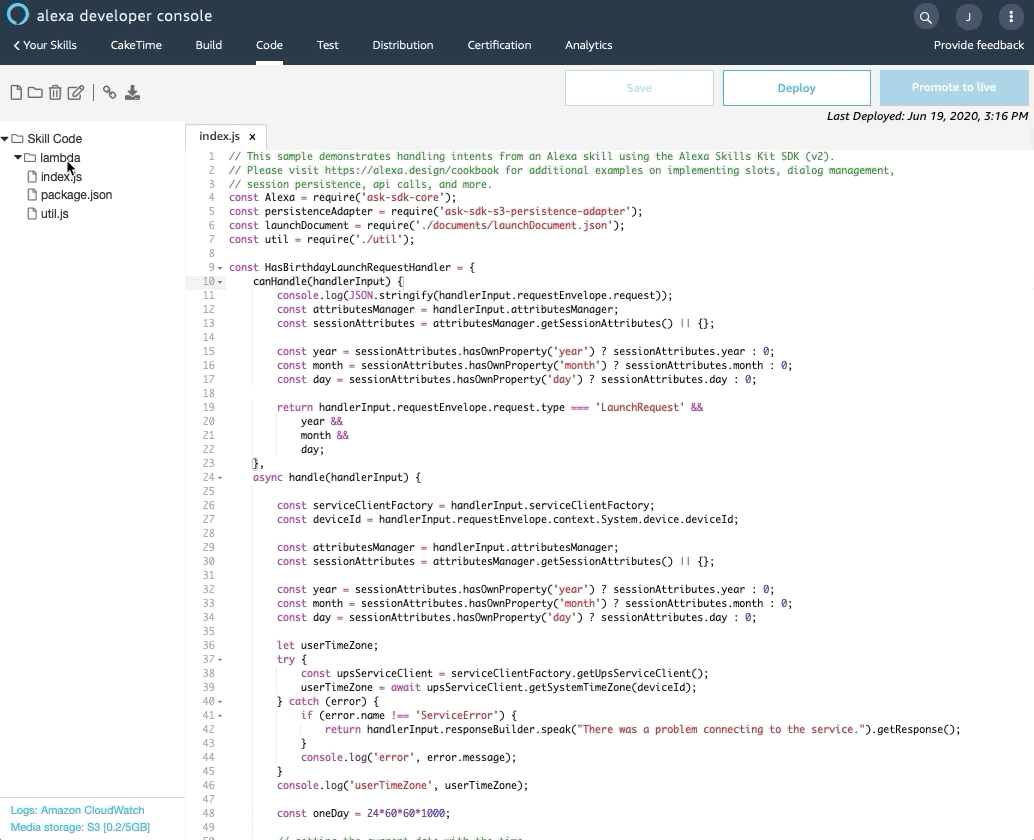The width and height of the screenshot is (1034, 840).
Task: Fold code at line 9 gutter arrow
Action: pyautogui.click(x=220, y=268)
